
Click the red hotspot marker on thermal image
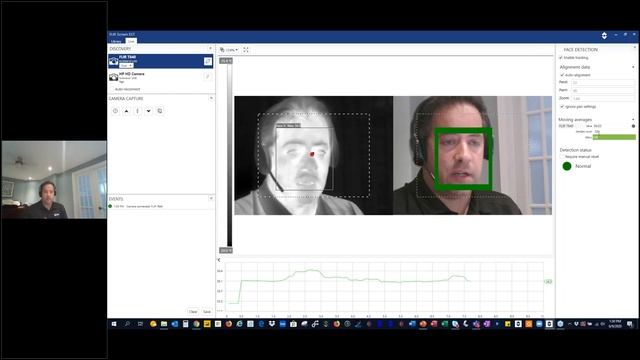click(x=312, y=154)
